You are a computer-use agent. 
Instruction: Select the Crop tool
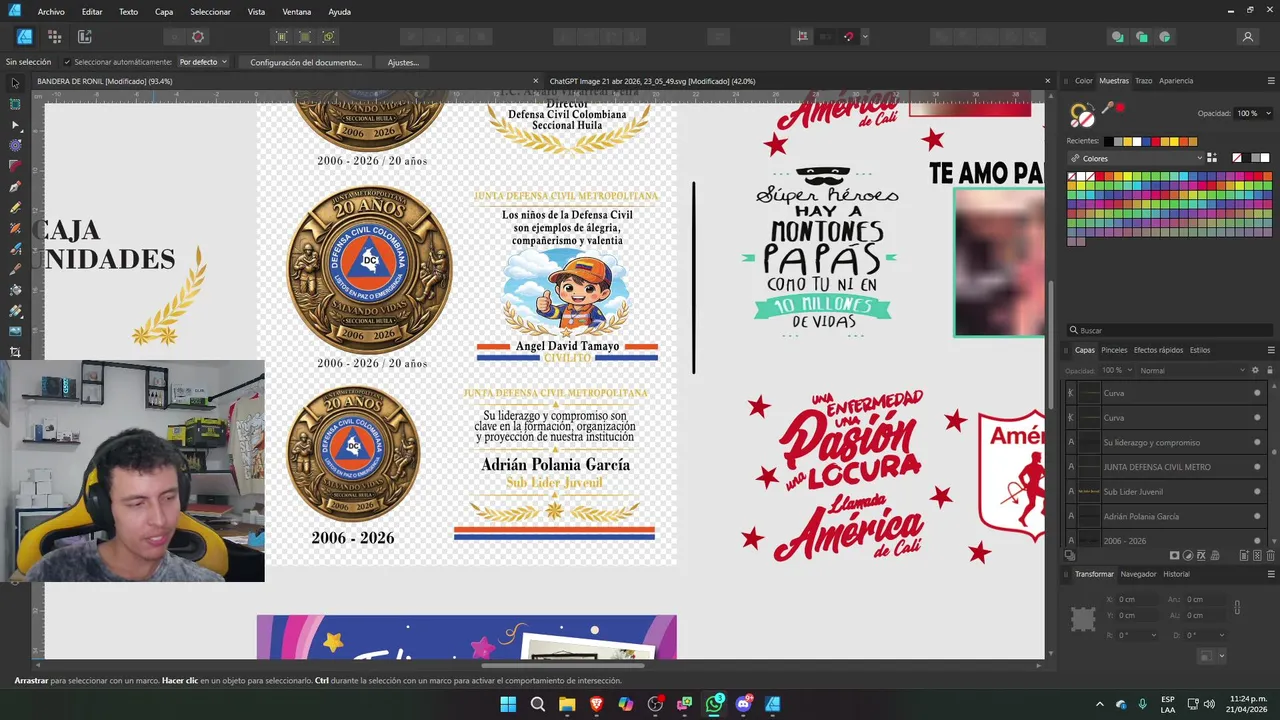tap(15, 352)
